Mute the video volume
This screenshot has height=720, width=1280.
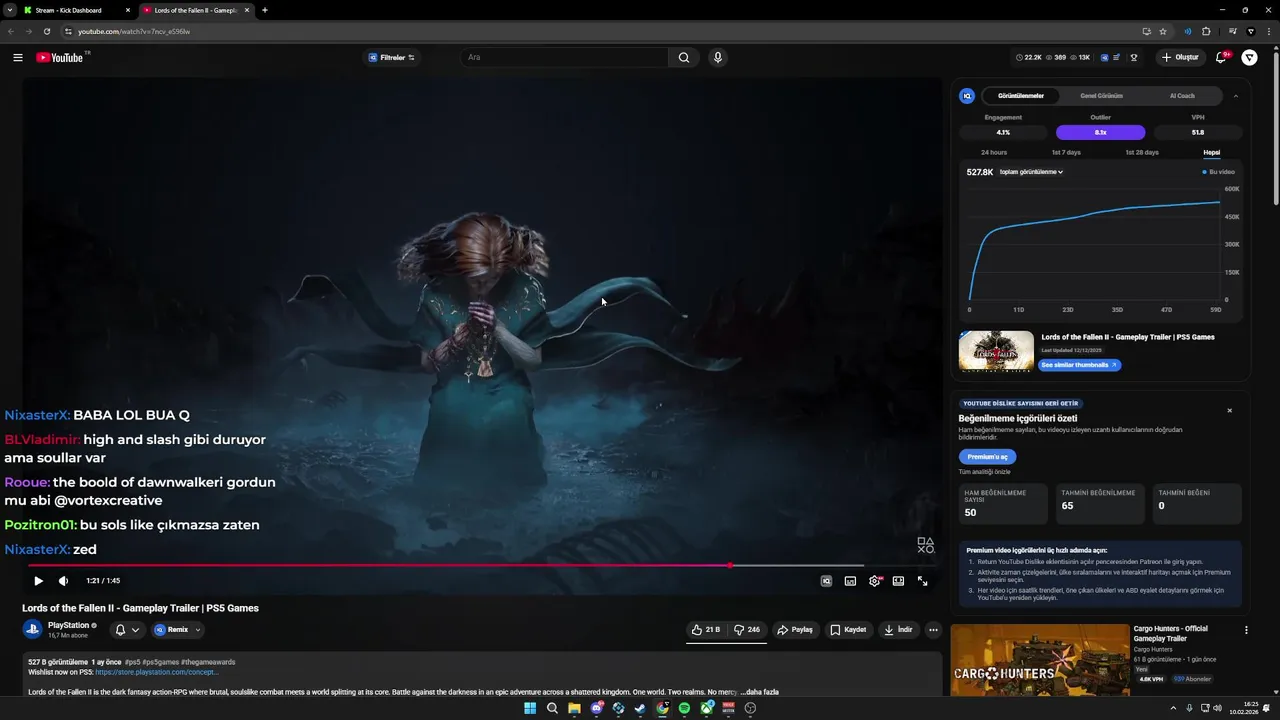point(64,581)
